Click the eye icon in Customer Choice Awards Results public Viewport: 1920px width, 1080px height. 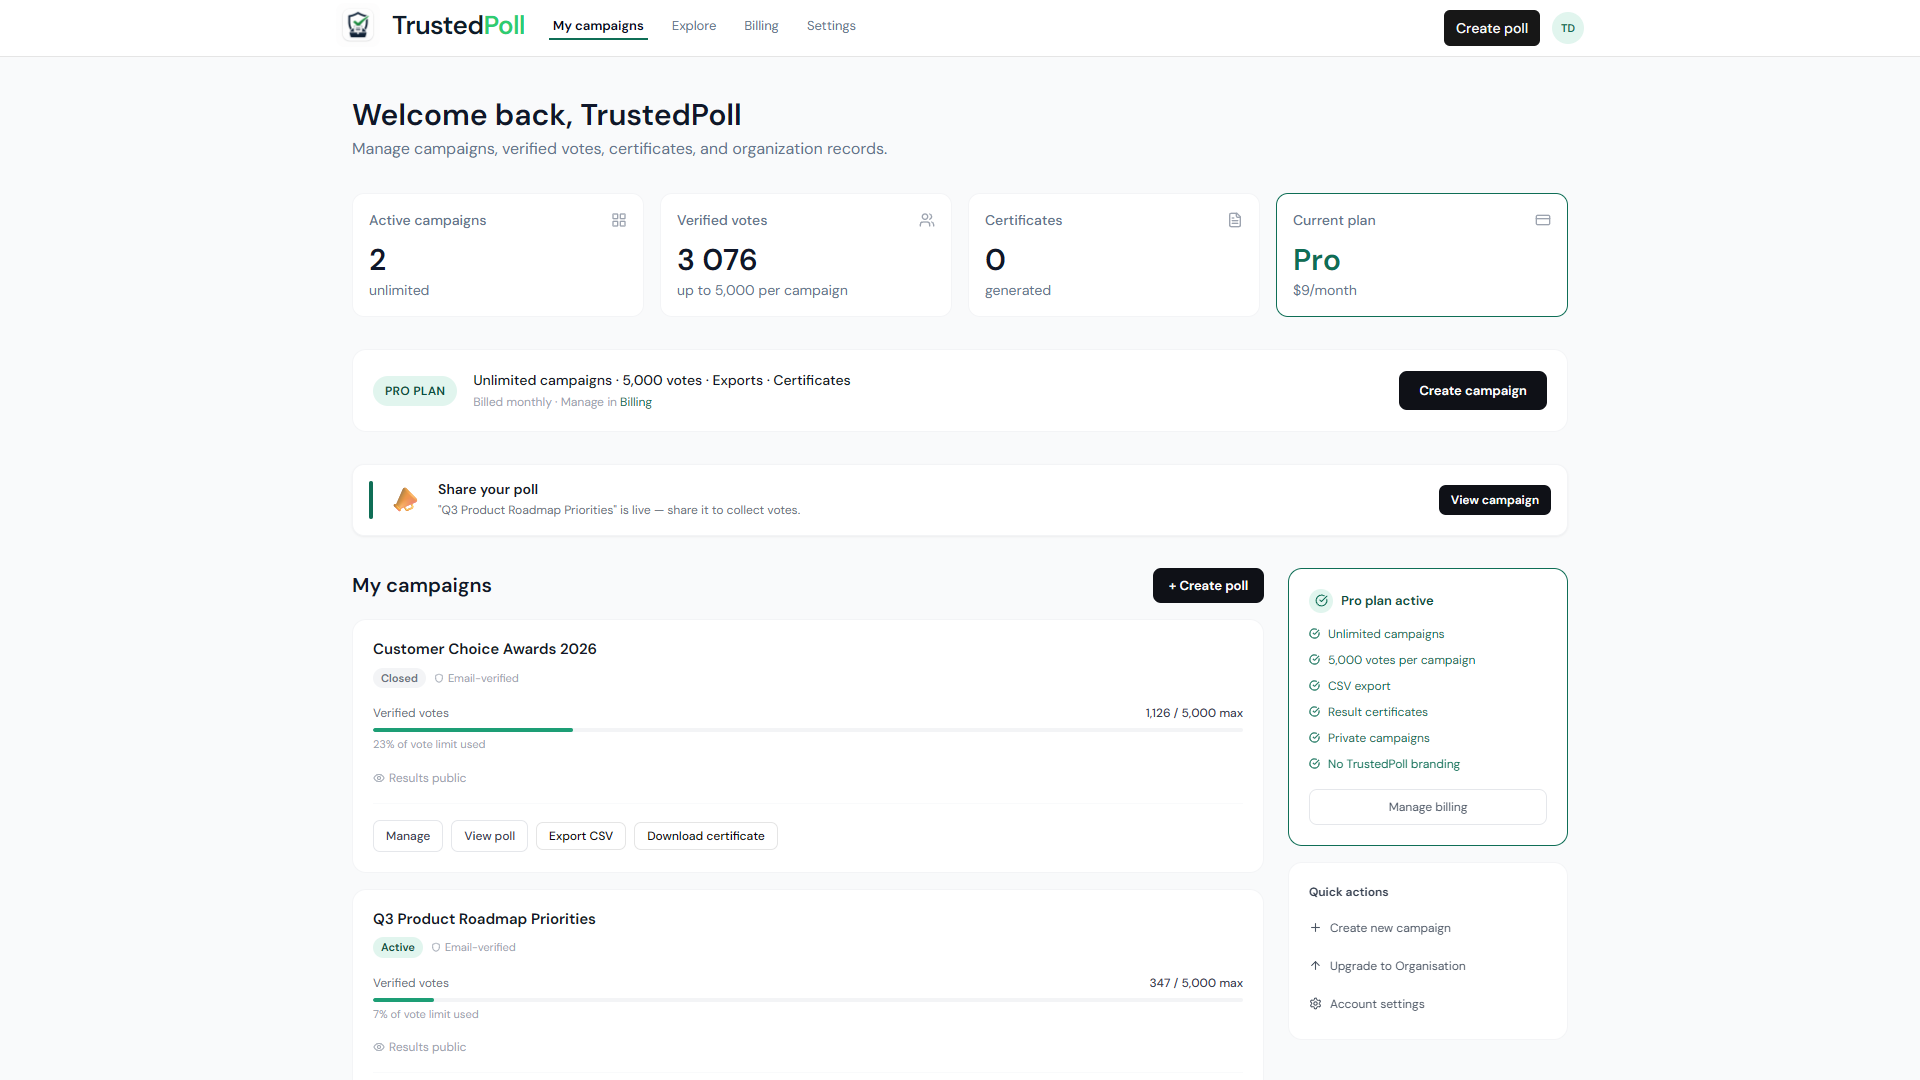[379, 778]
